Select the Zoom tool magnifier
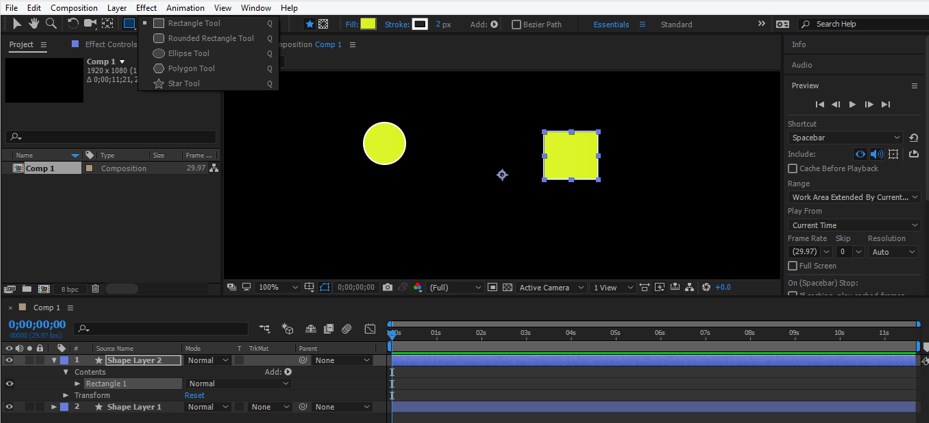 pyautogui.click(x=51, y=24)
